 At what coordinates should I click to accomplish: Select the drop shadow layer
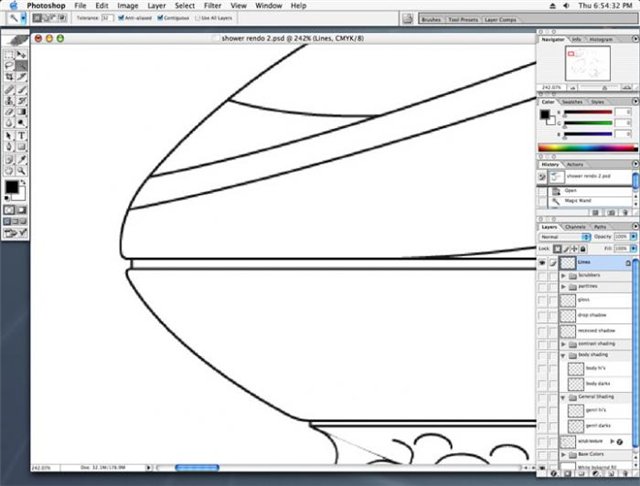[x=595, y=315]
